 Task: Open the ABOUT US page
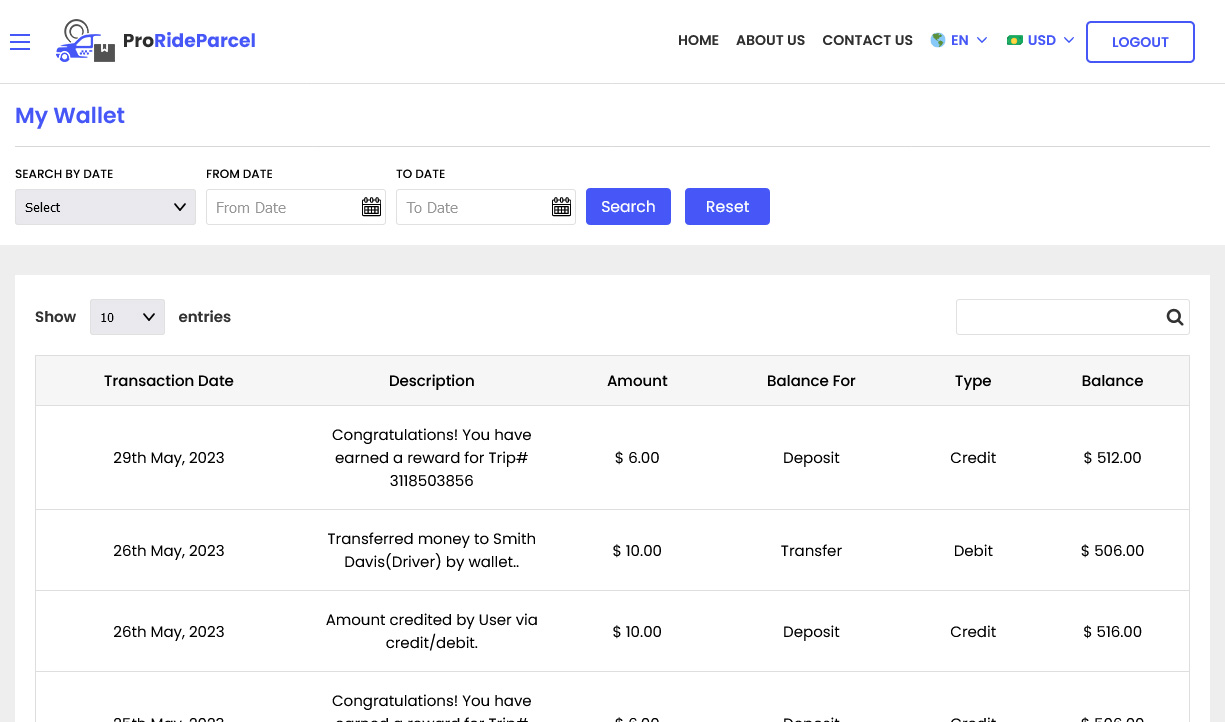click(770, 40)
